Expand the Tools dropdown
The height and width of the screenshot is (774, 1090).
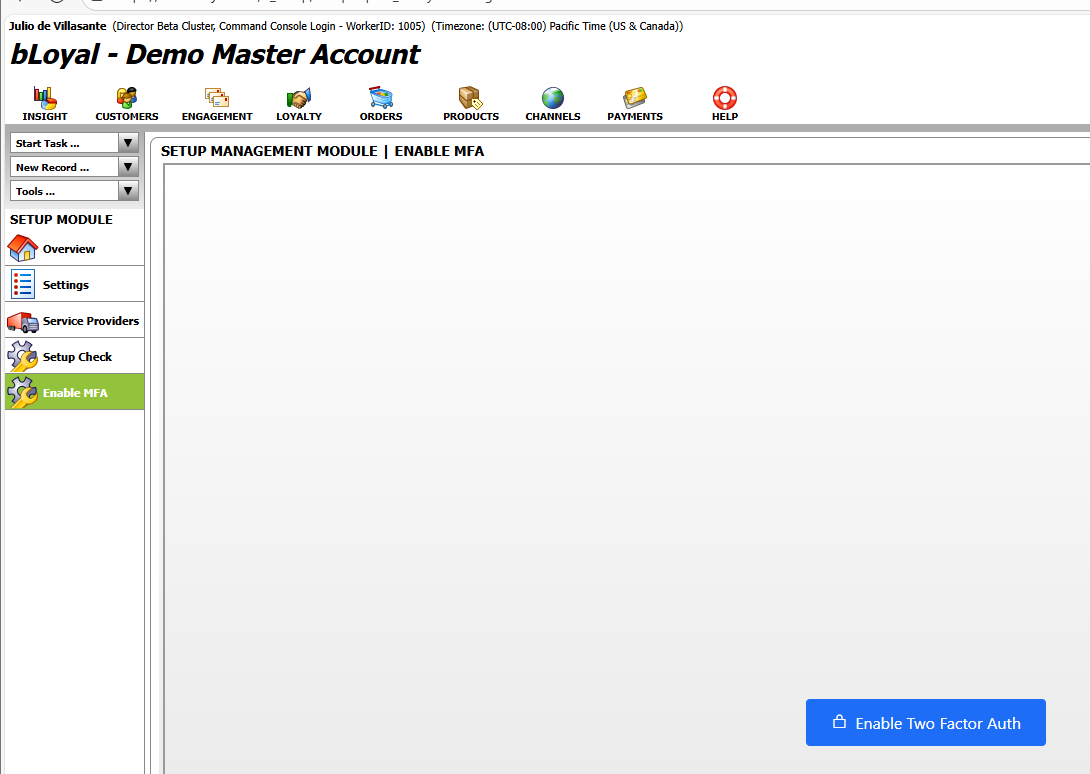[128, 191]
